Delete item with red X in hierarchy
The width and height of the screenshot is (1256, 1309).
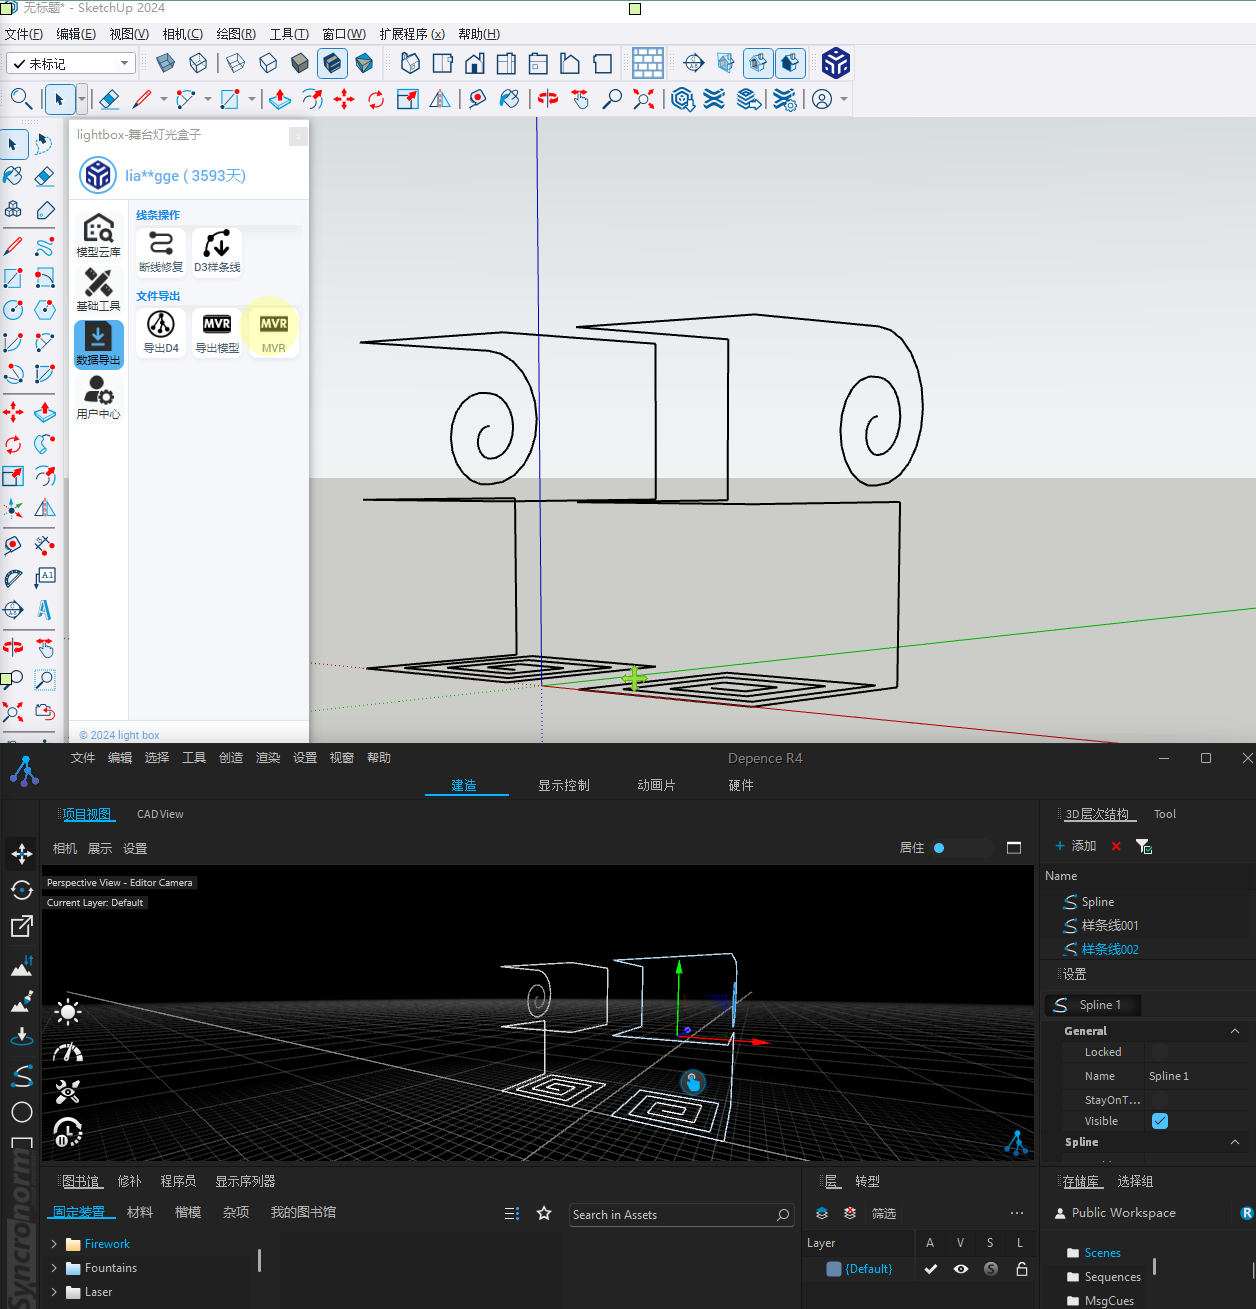pos(1116,846)
